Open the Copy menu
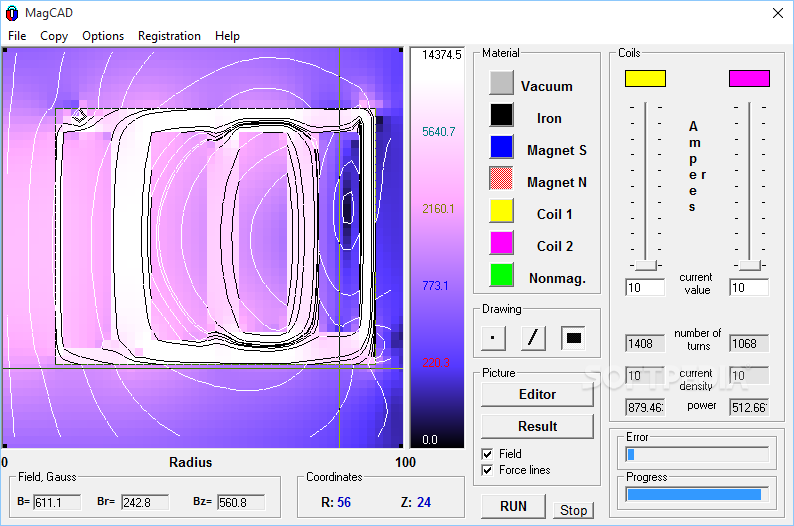794x526 pixels. (x=54, y=36)
